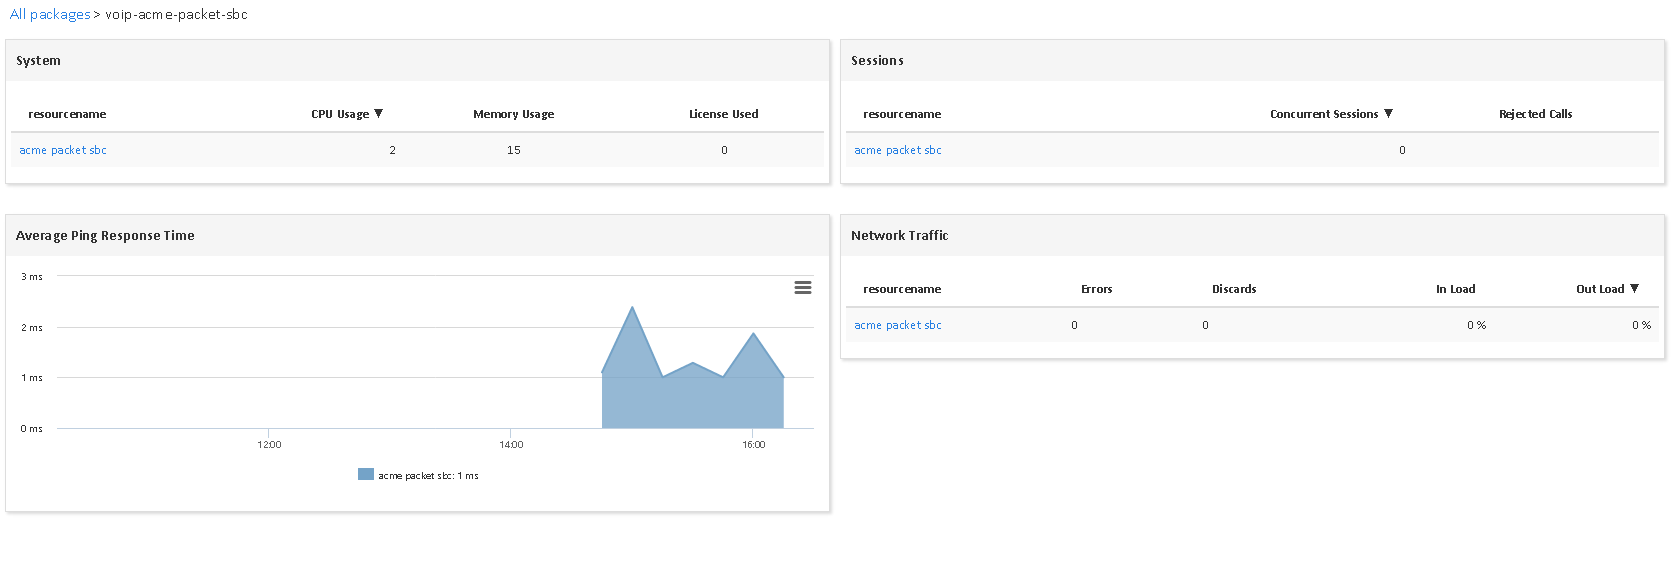
Task: Sort Sessions table by resourcename header
Action: 902,114
